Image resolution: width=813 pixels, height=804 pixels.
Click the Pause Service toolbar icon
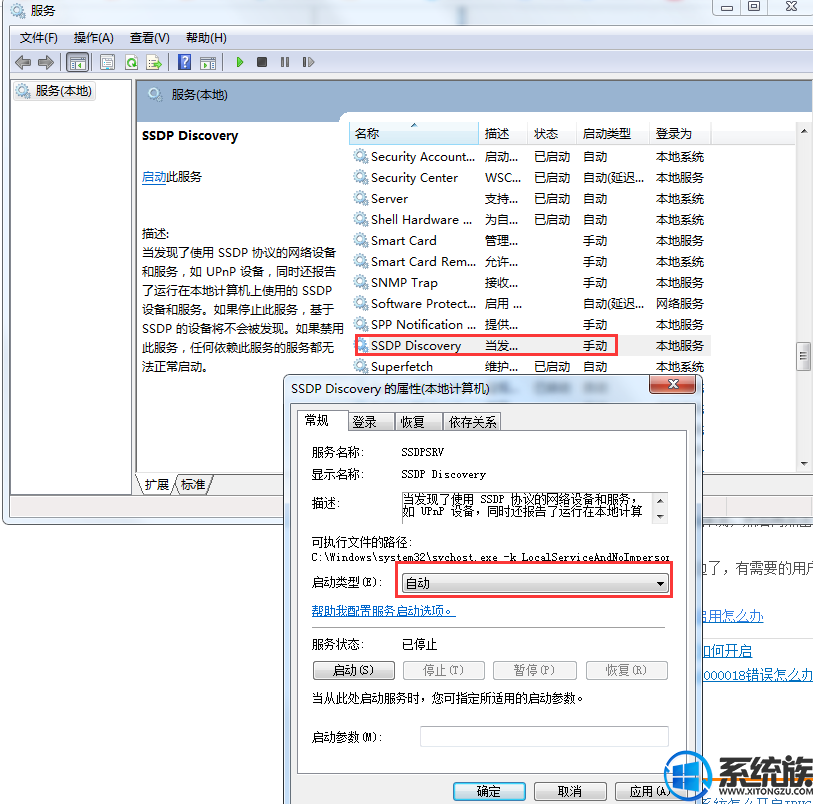285,62
